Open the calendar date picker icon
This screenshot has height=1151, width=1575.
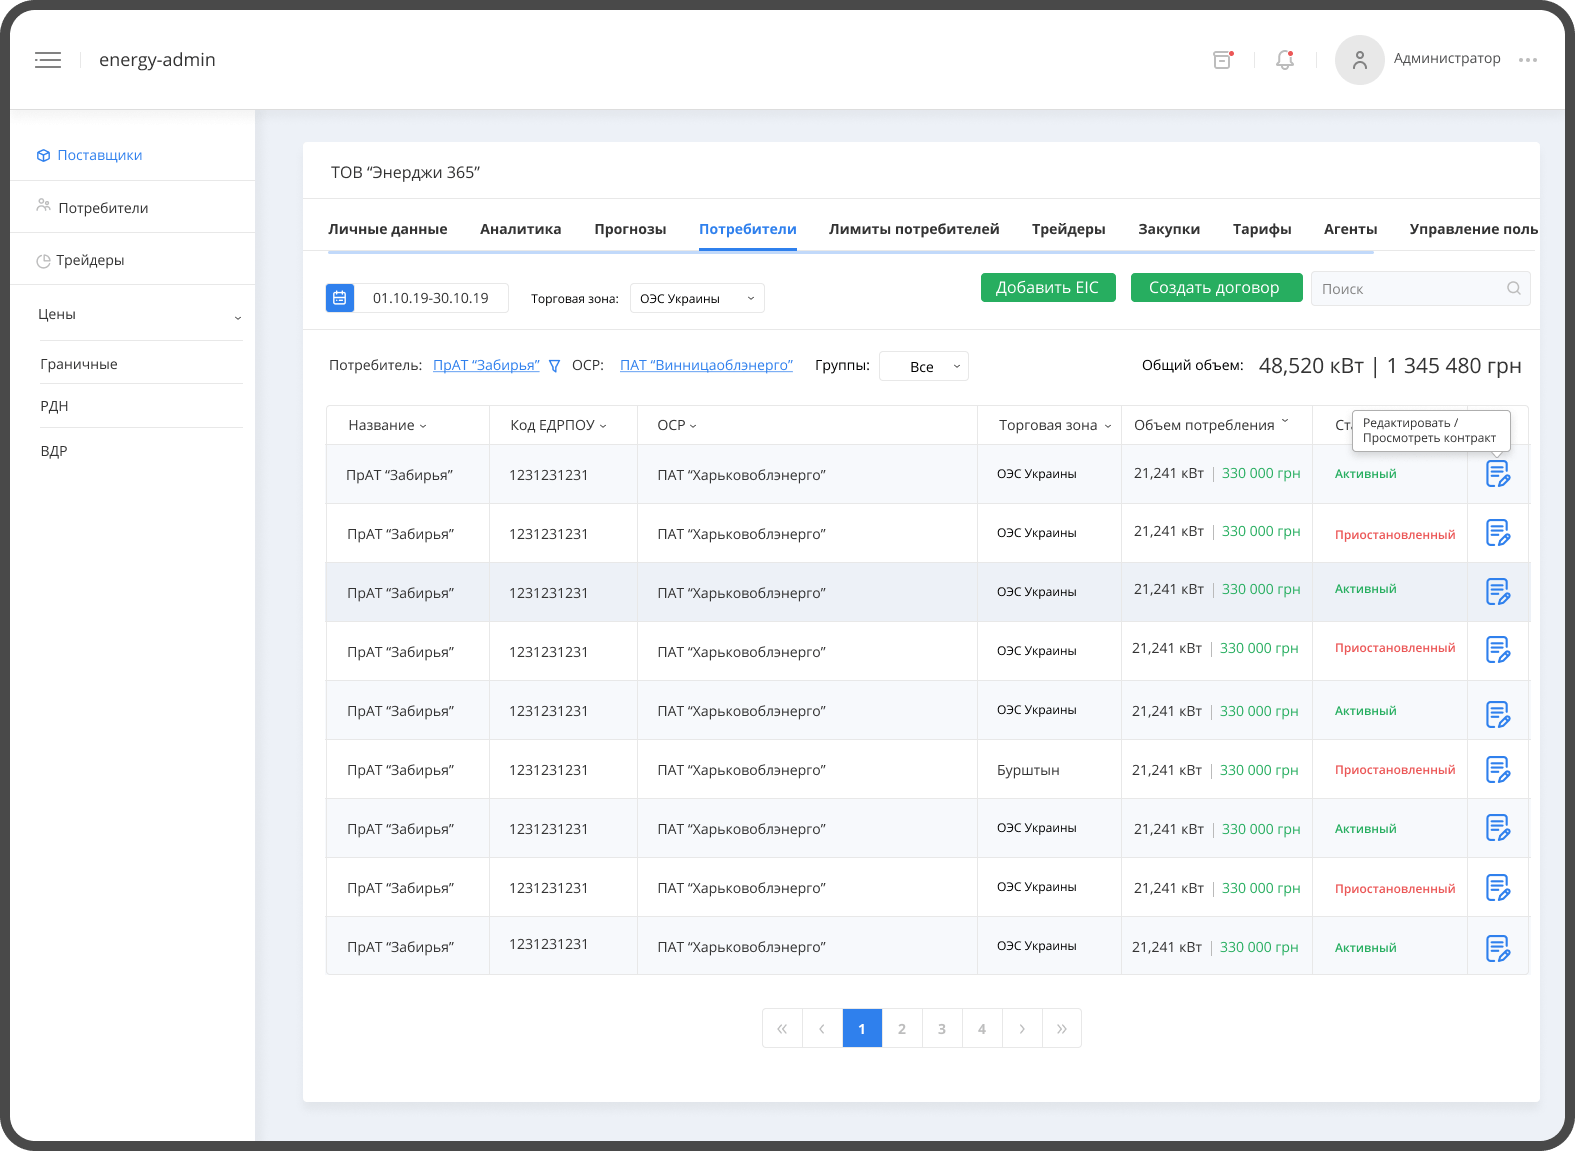pos(340,298)
